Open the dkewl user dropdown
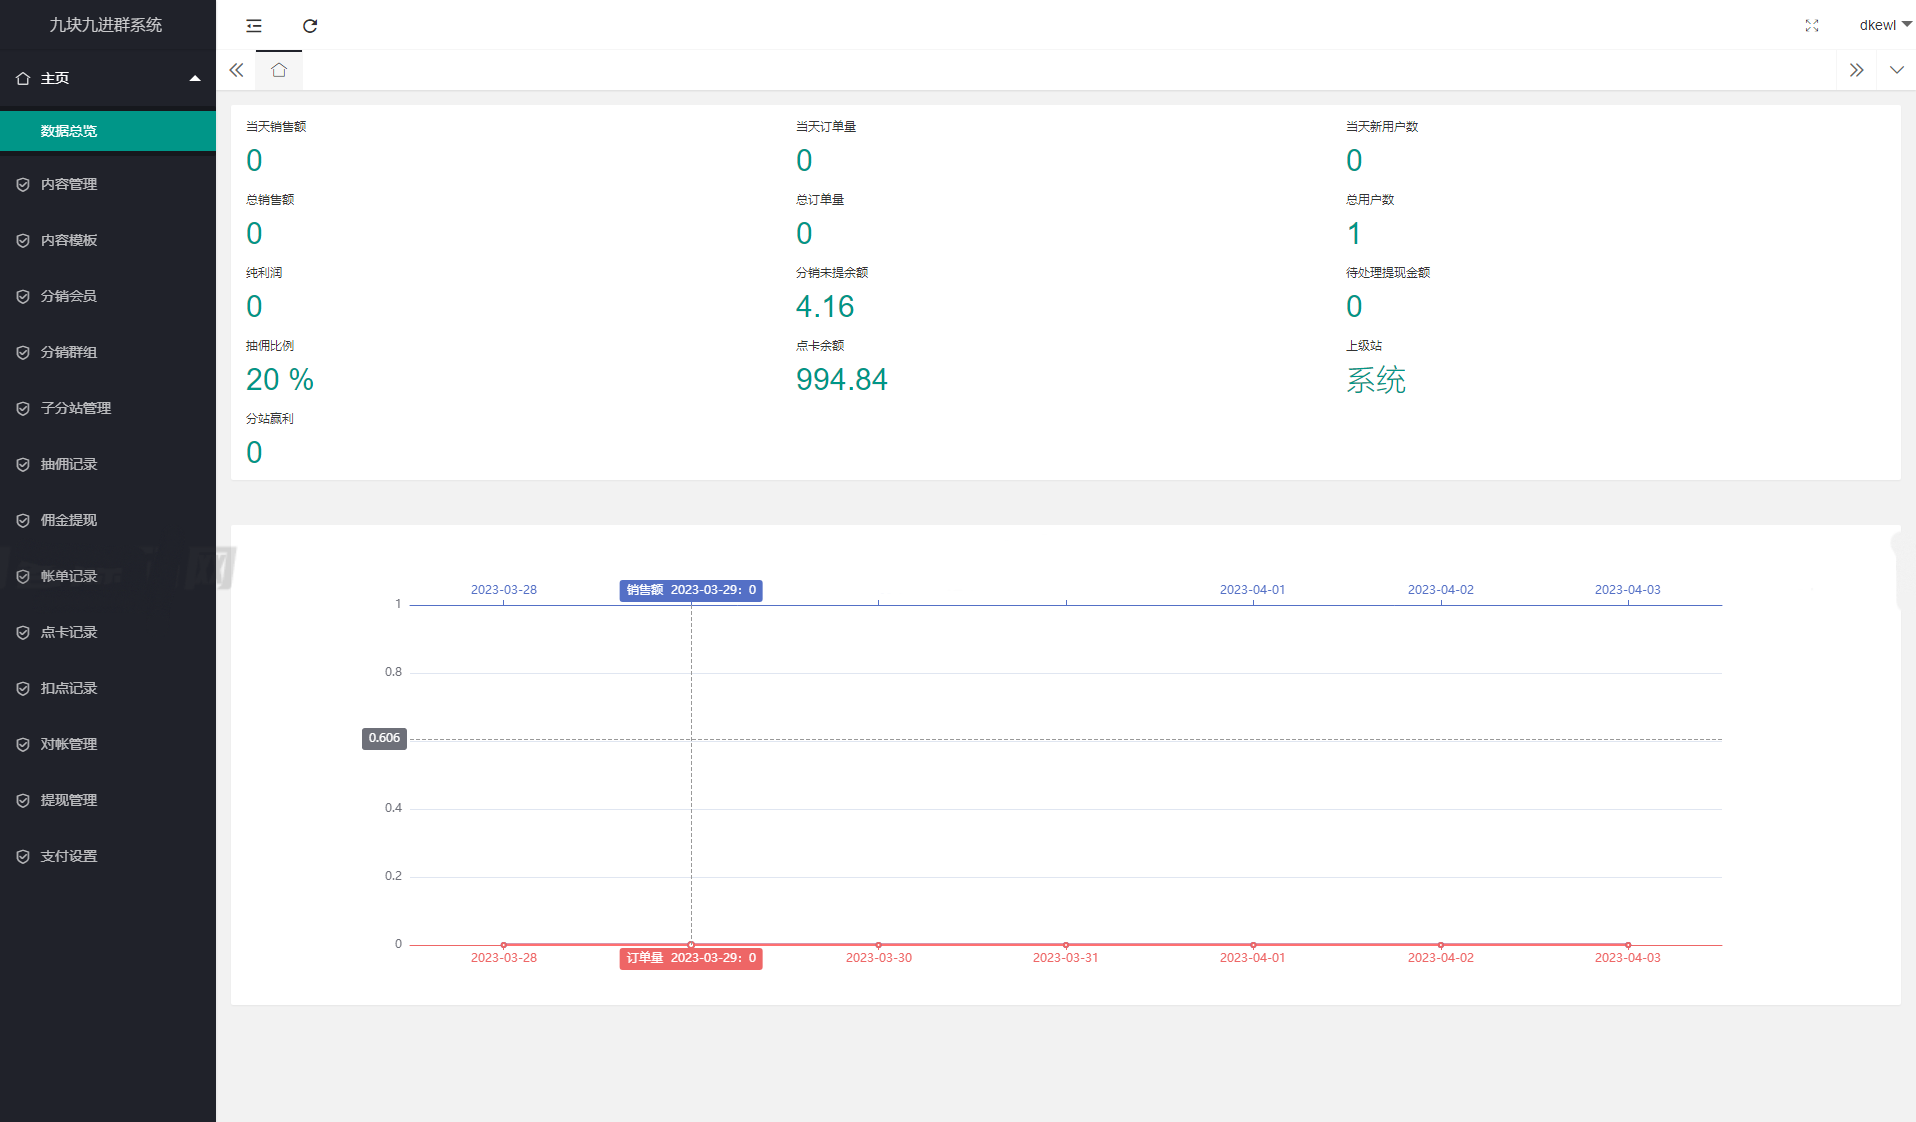The height and width of the screenshot is (1122, 1916). 1884,25
